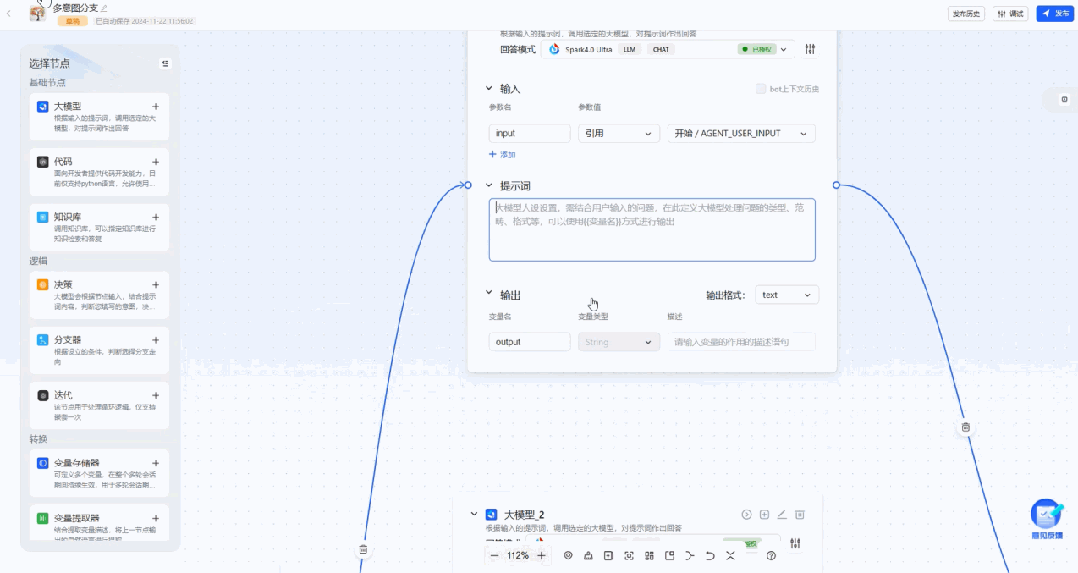Toggle canvas lock icon in toolbar
This screenshot has height=573, width=1078.
588,555
